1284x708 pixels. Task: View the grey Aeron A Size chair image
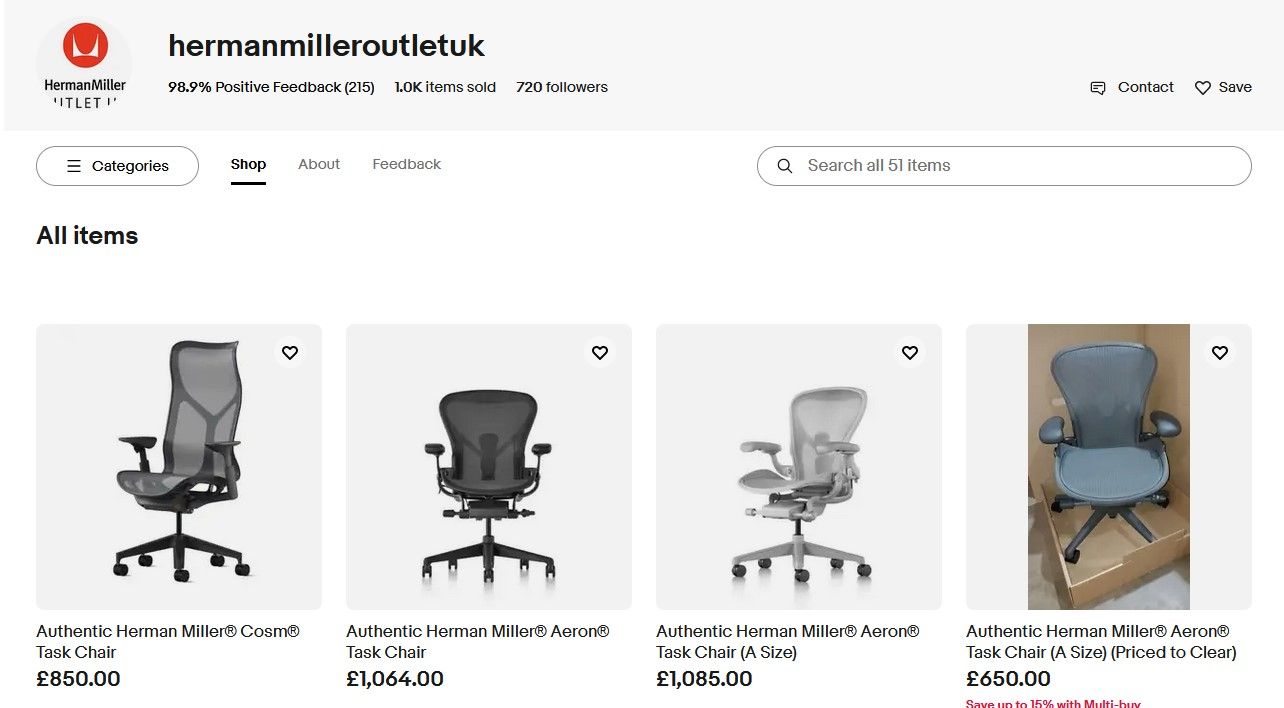799,467
